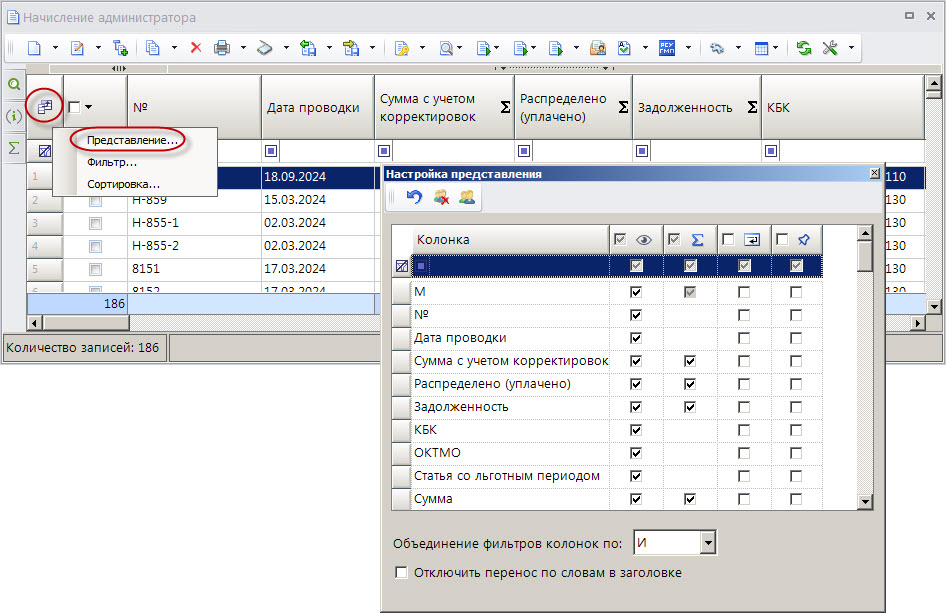The height and width of the screenshot is (613, 946).
Task: Open dropdown arrow next to new document icon
Action: (55, 48)
